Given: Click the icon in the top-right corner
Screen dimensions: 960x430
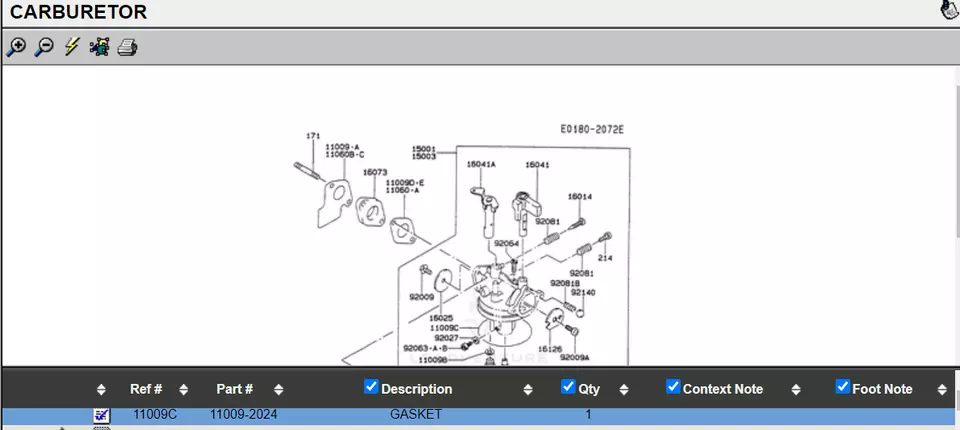Looking at the screenshot, I should click(x=949, y=11).
